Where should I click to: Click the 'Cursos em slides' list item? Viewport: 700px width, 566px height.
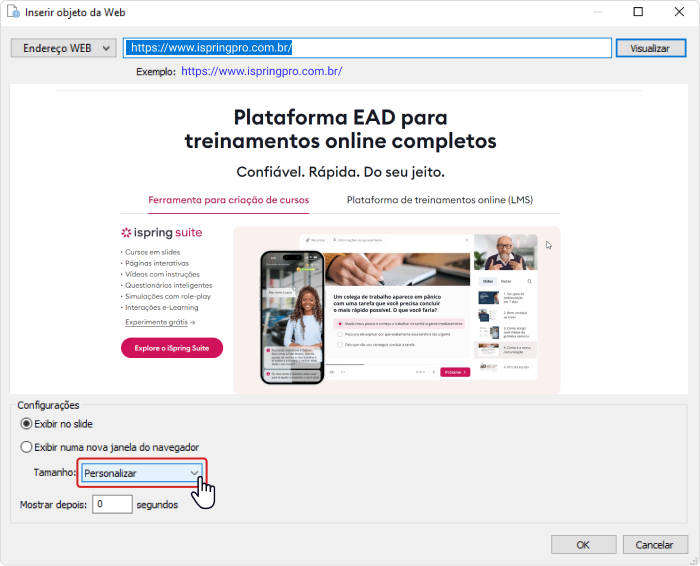[x=153, y=252]
